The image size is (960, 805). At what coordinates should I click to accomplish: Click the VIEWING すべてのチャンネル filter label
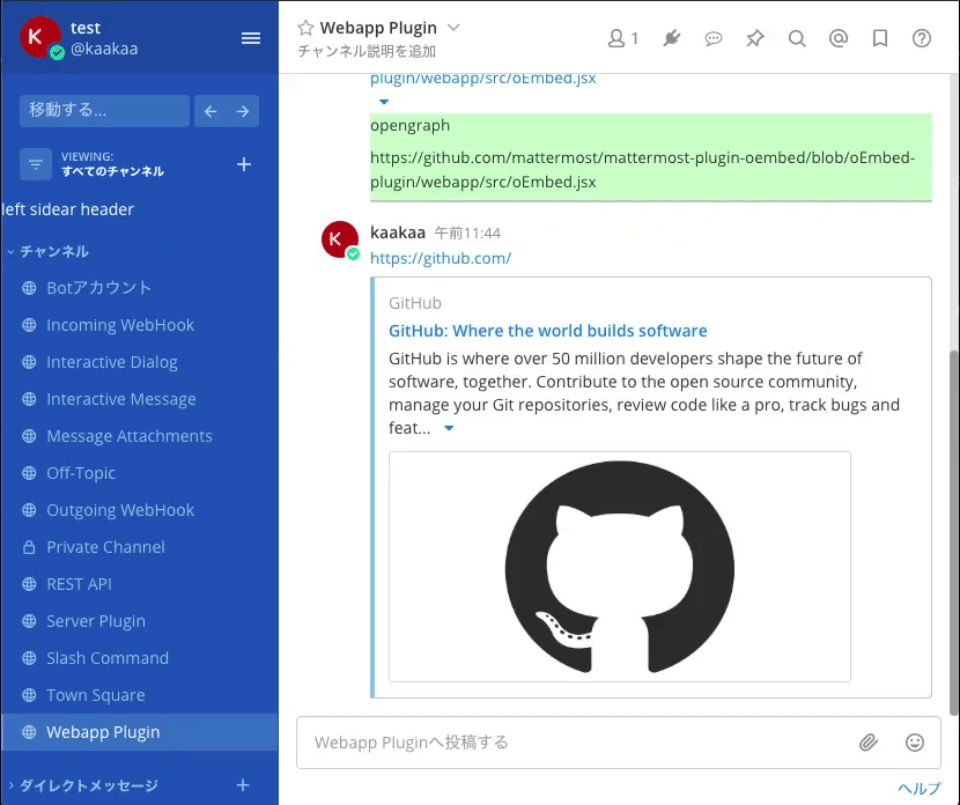[x=112, y=164]
